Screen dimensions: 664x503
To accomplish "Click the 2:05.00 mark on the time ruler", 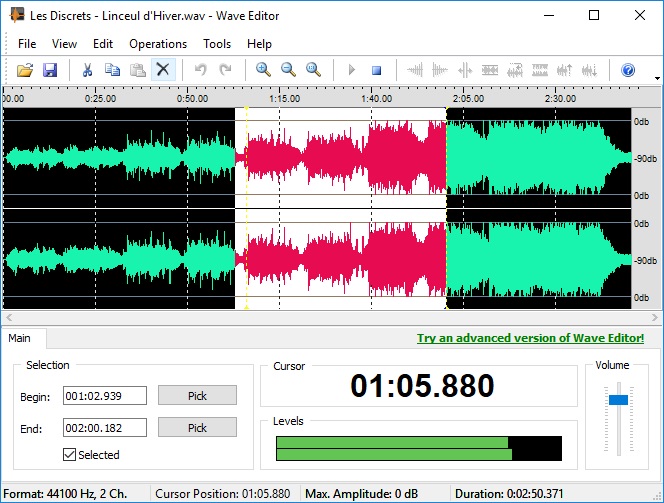I will [468, 99].
